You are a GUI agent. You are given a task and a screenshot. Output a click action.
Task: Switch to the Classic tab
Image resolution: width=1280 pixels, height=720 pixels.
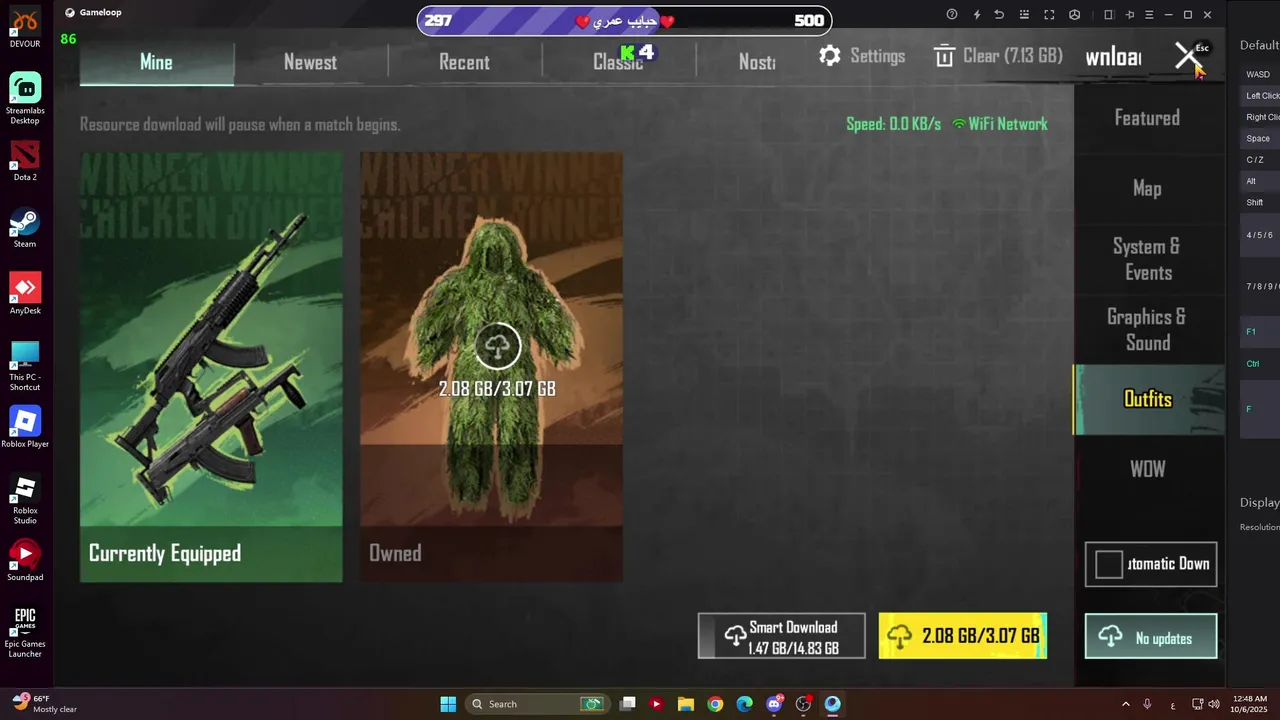point(618,62)
